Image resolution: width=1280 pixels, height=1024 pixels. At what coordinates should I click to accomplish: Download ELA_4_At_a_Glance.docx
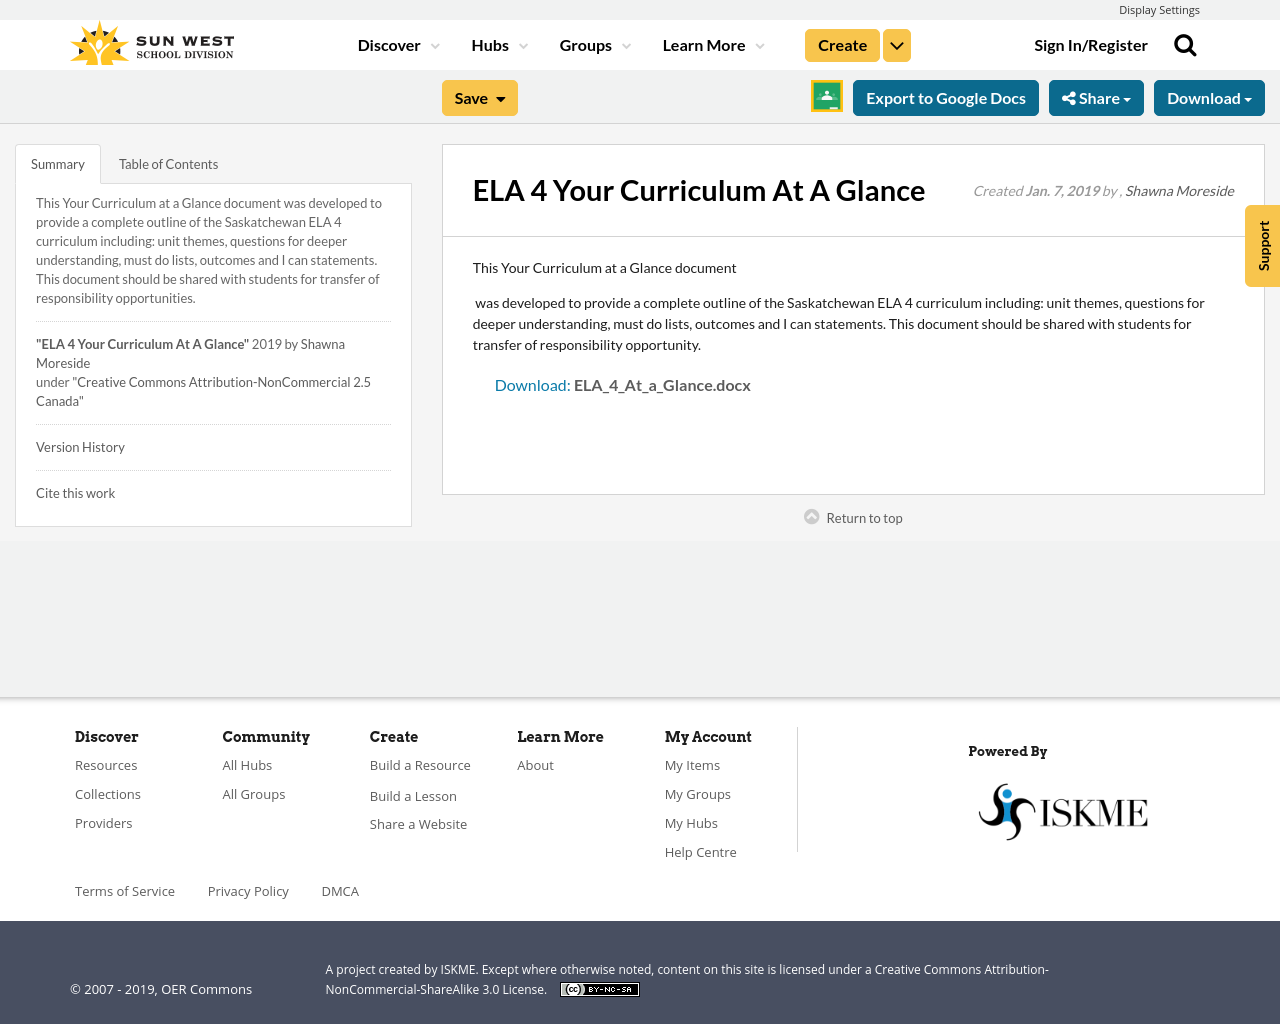pyautogui.click(x=662, y=383)
